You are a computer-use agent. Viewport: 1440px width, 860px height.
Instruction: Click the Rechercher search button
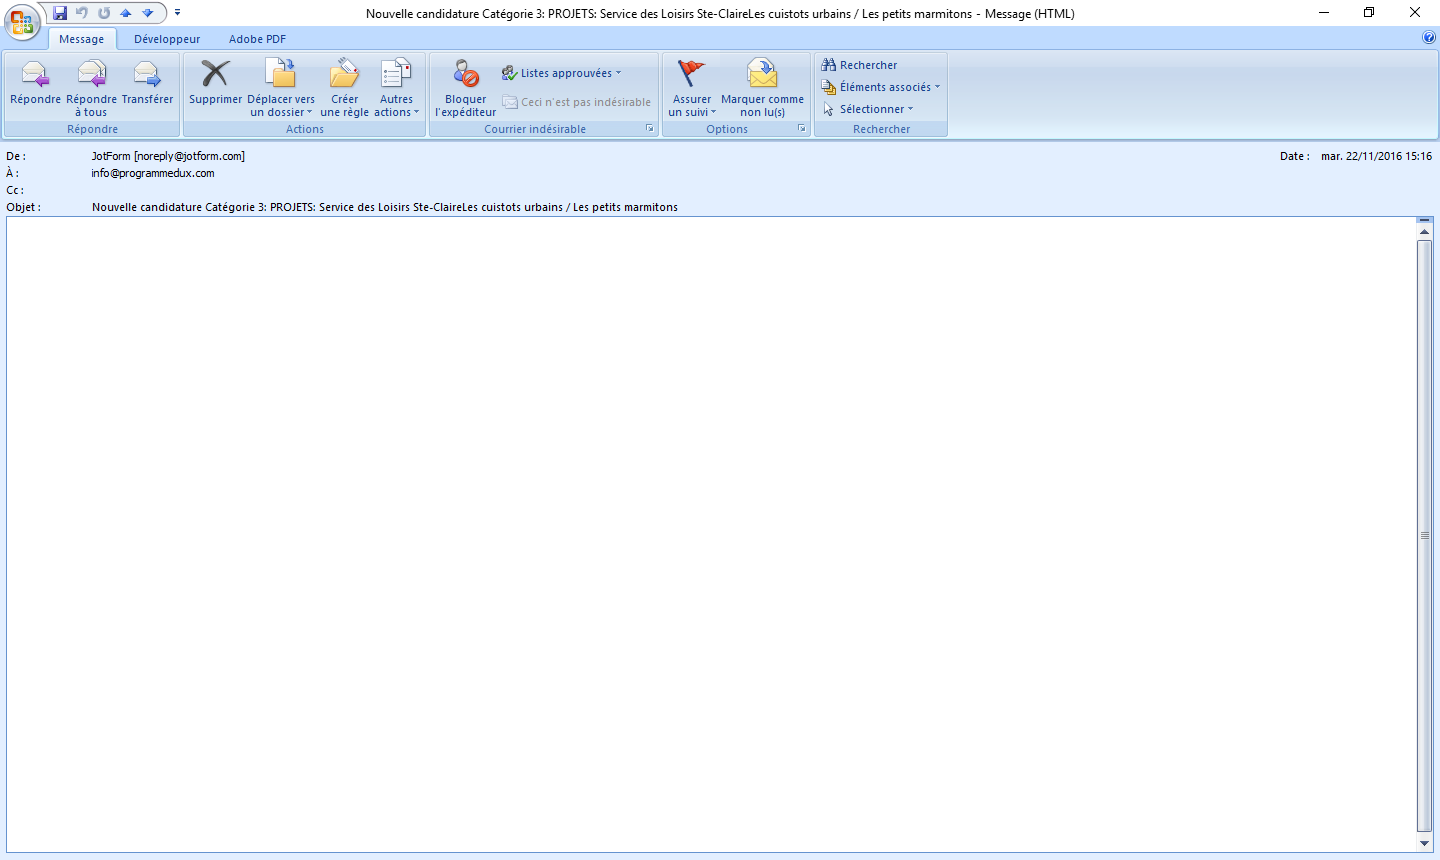point(859,65)
